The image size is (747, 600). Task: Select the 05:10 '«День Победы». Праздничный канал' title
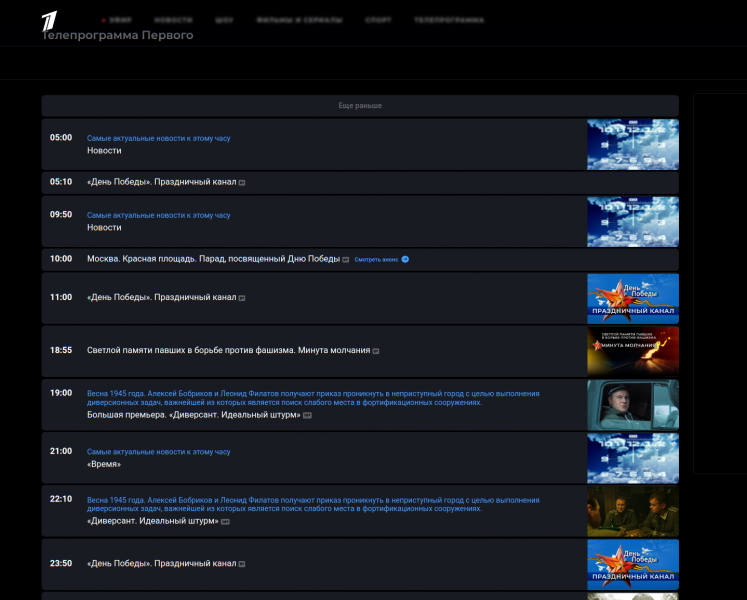162,182
